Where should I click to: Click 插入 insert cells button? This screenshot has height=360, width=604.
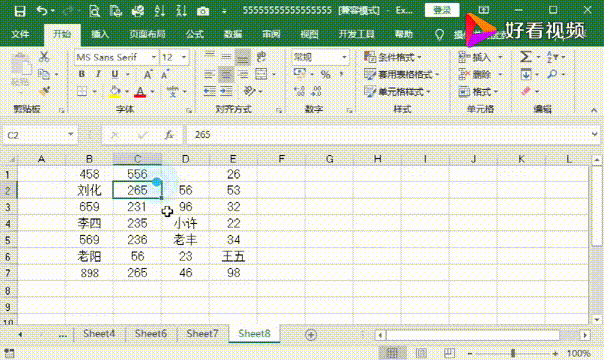point(476,57)
